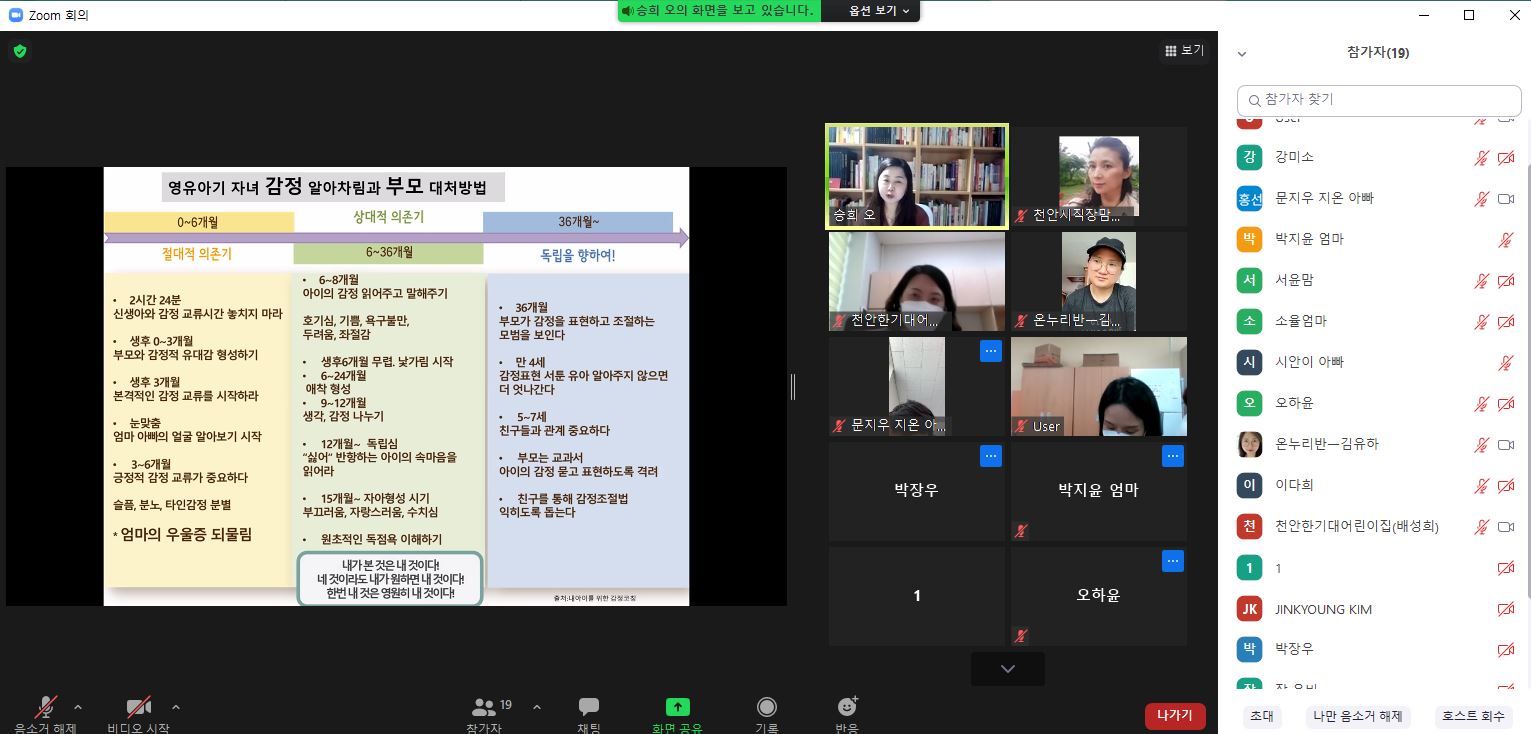Click the green encryption shield icon
Screen dimensions: 1531x734
click(20, 51)
